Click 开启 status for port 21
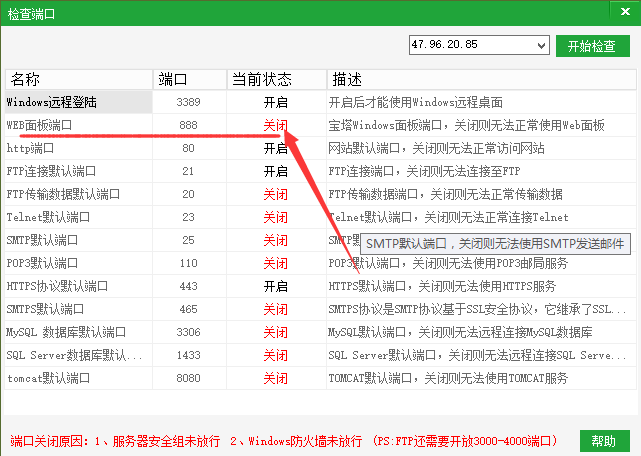 pyautogui.click(x=276, y=171)
